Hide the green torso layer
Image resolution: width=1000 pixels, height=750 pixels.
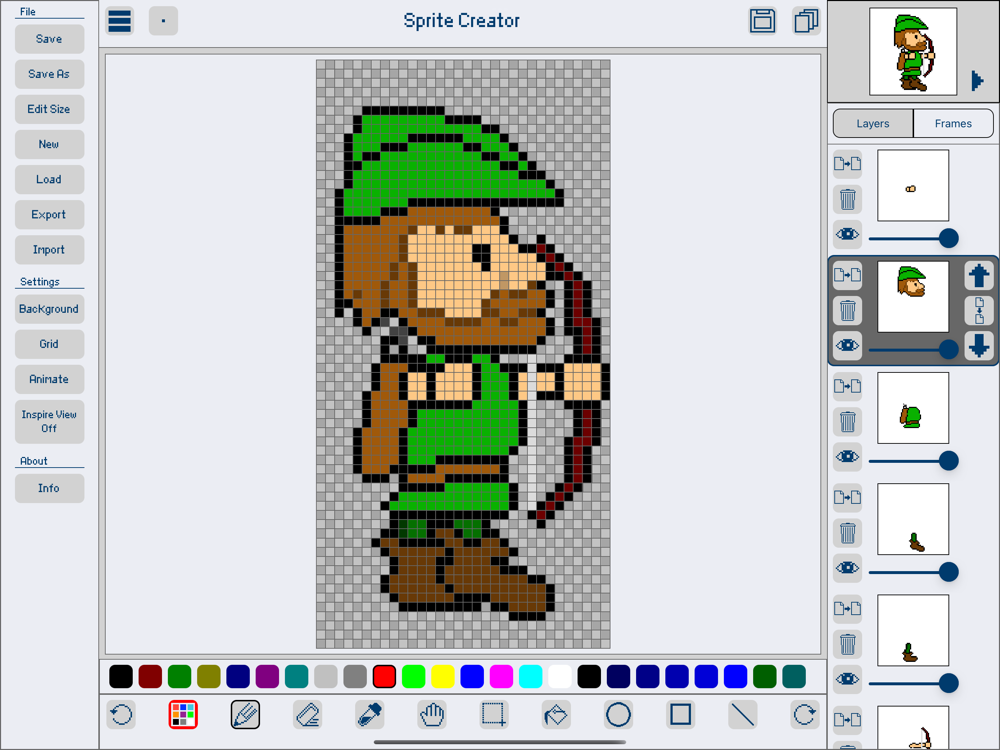click(848, 457)
